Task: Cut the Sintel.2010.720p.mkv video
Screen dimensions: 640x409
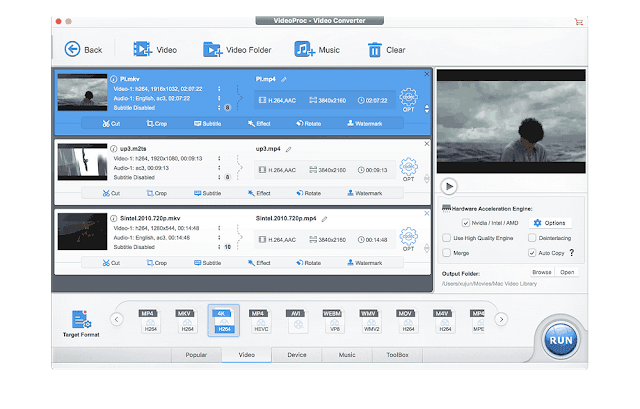Action: coord(111,263)
